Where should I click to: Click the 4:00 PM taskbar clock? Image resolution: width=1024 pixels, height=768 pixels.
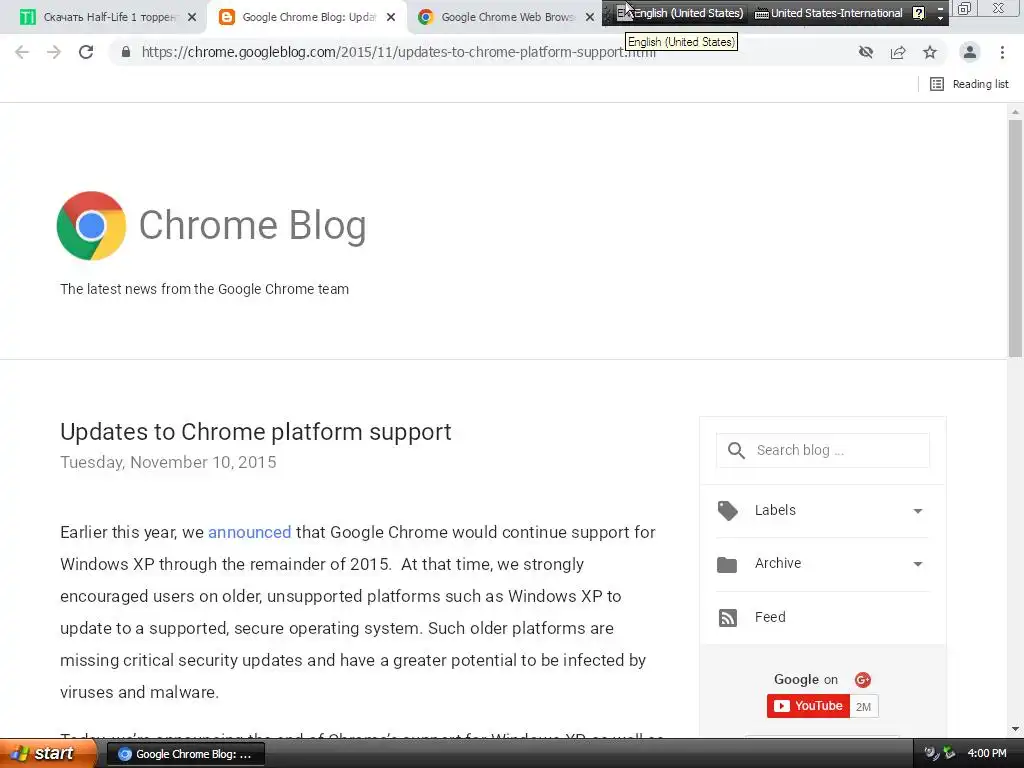point(987,754)
